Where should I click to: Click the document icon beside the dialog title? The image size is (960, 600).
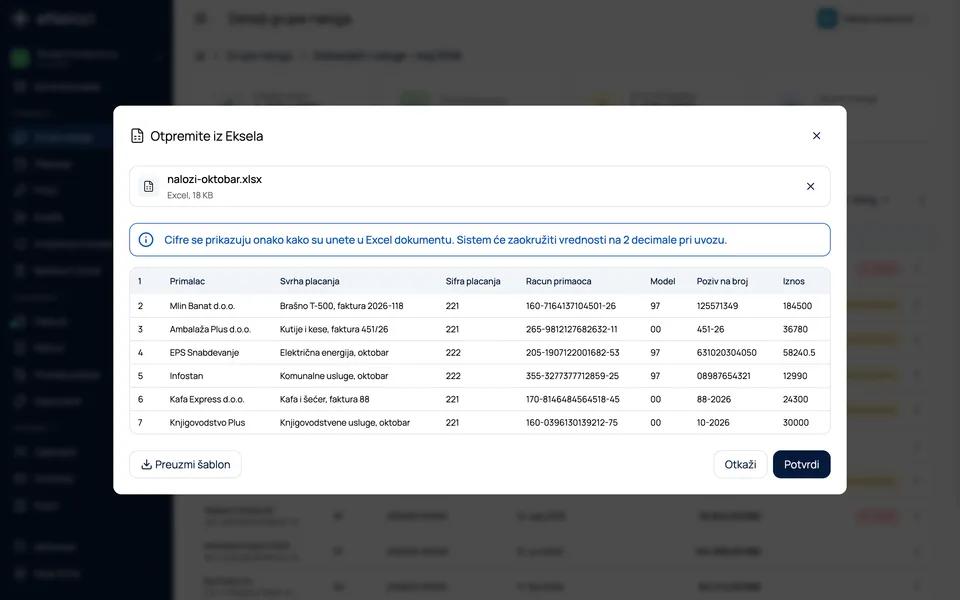click(x=137, y=136)
